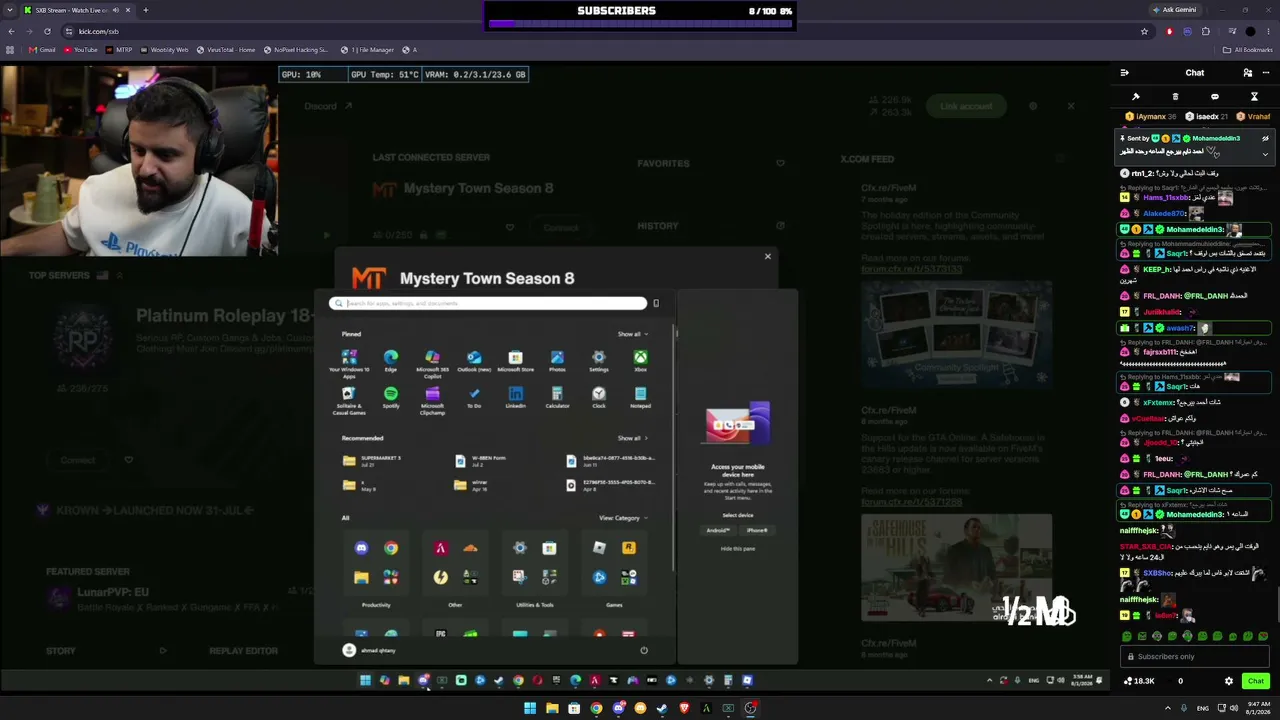Open a new Chrome tab
Viewport: 1280px width, 720px height.
click(145, 10)
